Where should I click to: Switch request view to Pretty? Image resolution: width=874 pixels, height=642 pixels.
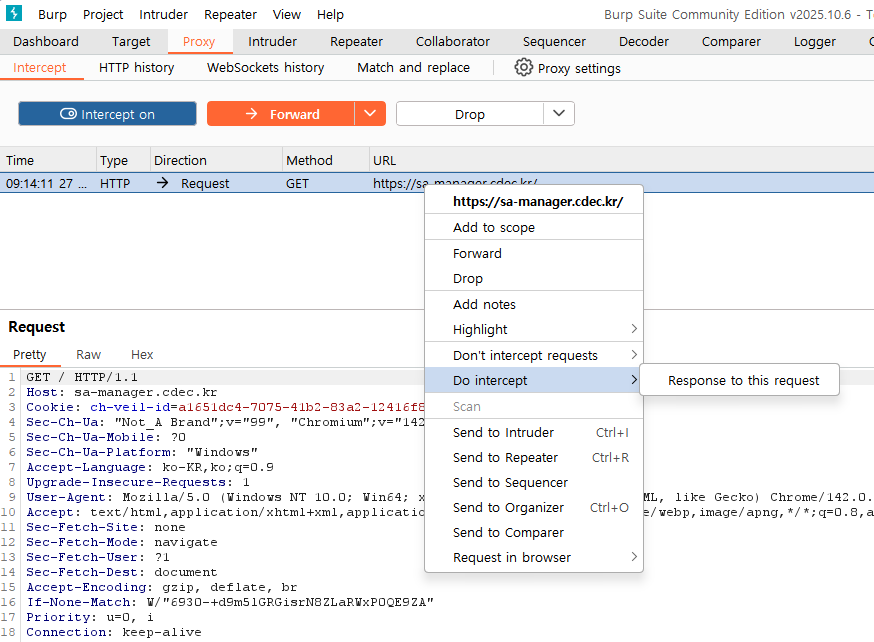coord(30,354)
